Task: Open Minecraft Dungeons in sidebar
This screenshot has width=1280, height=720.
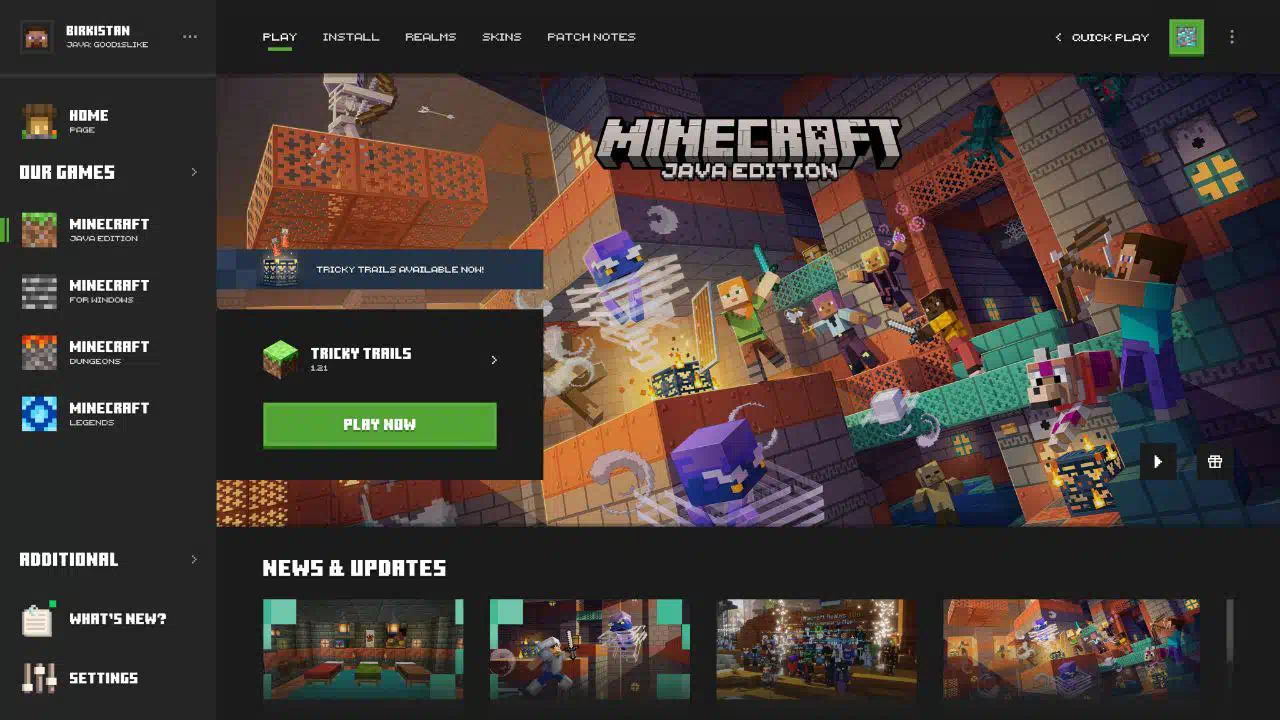Action: 109,352
